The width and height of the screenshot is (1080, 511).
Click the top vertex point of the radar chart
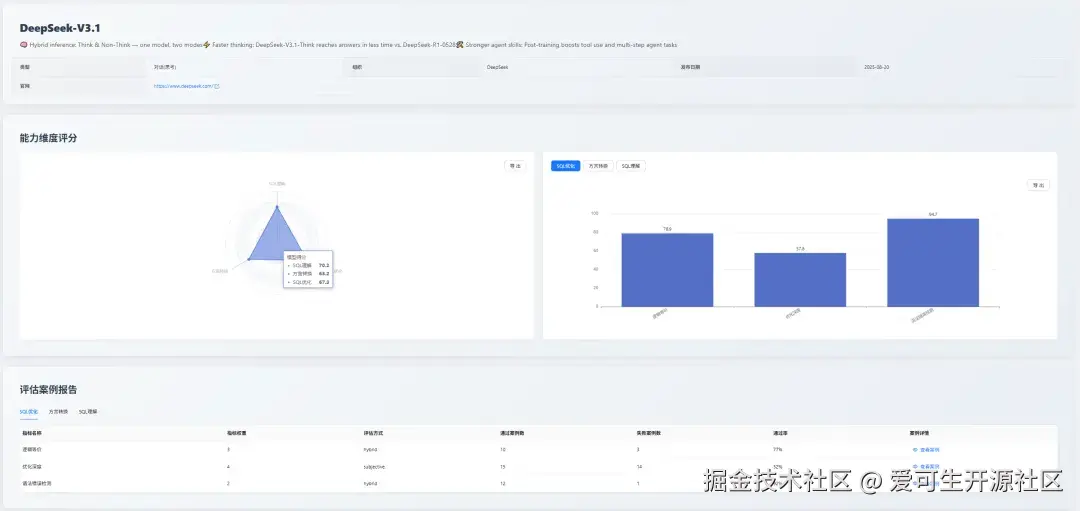[277, 206]
